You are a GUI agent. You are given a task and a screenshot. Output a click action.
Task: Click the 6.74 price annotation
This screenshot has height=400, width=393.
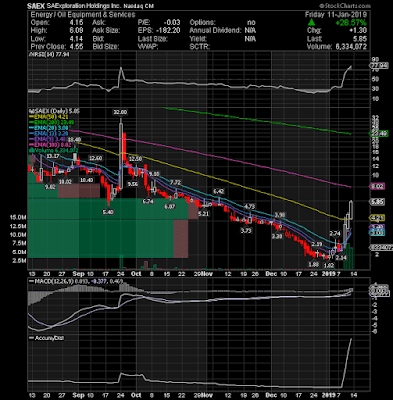click(148, 201)
